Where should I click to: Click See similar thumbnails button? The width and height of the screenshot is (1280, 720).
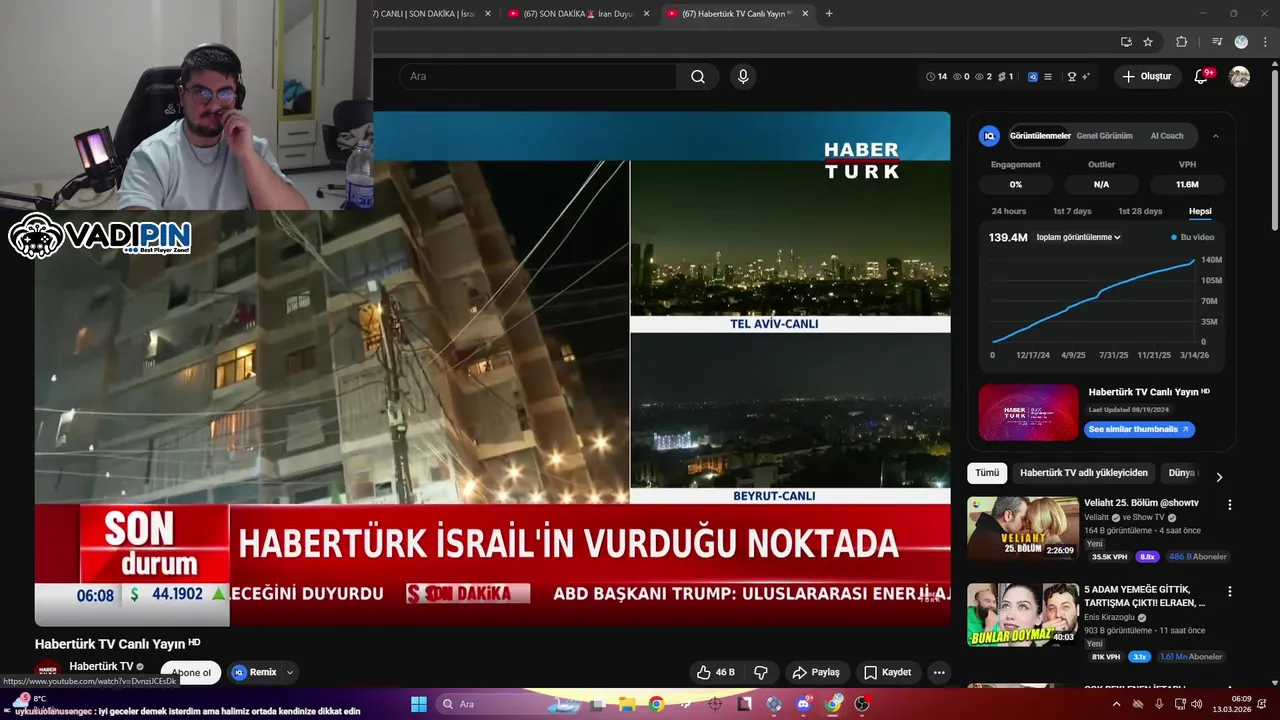tap(1139, 429)
